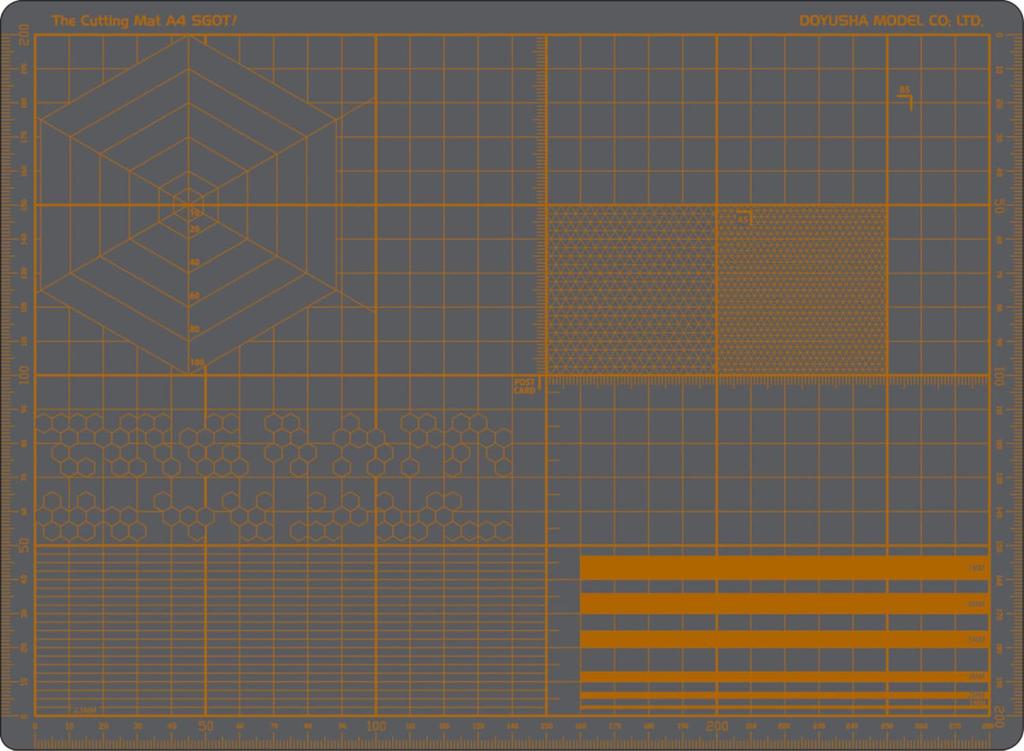Screen dimensions: 1024x751
Task: Click the POST CARD size marker
Action: click(524, 385)
